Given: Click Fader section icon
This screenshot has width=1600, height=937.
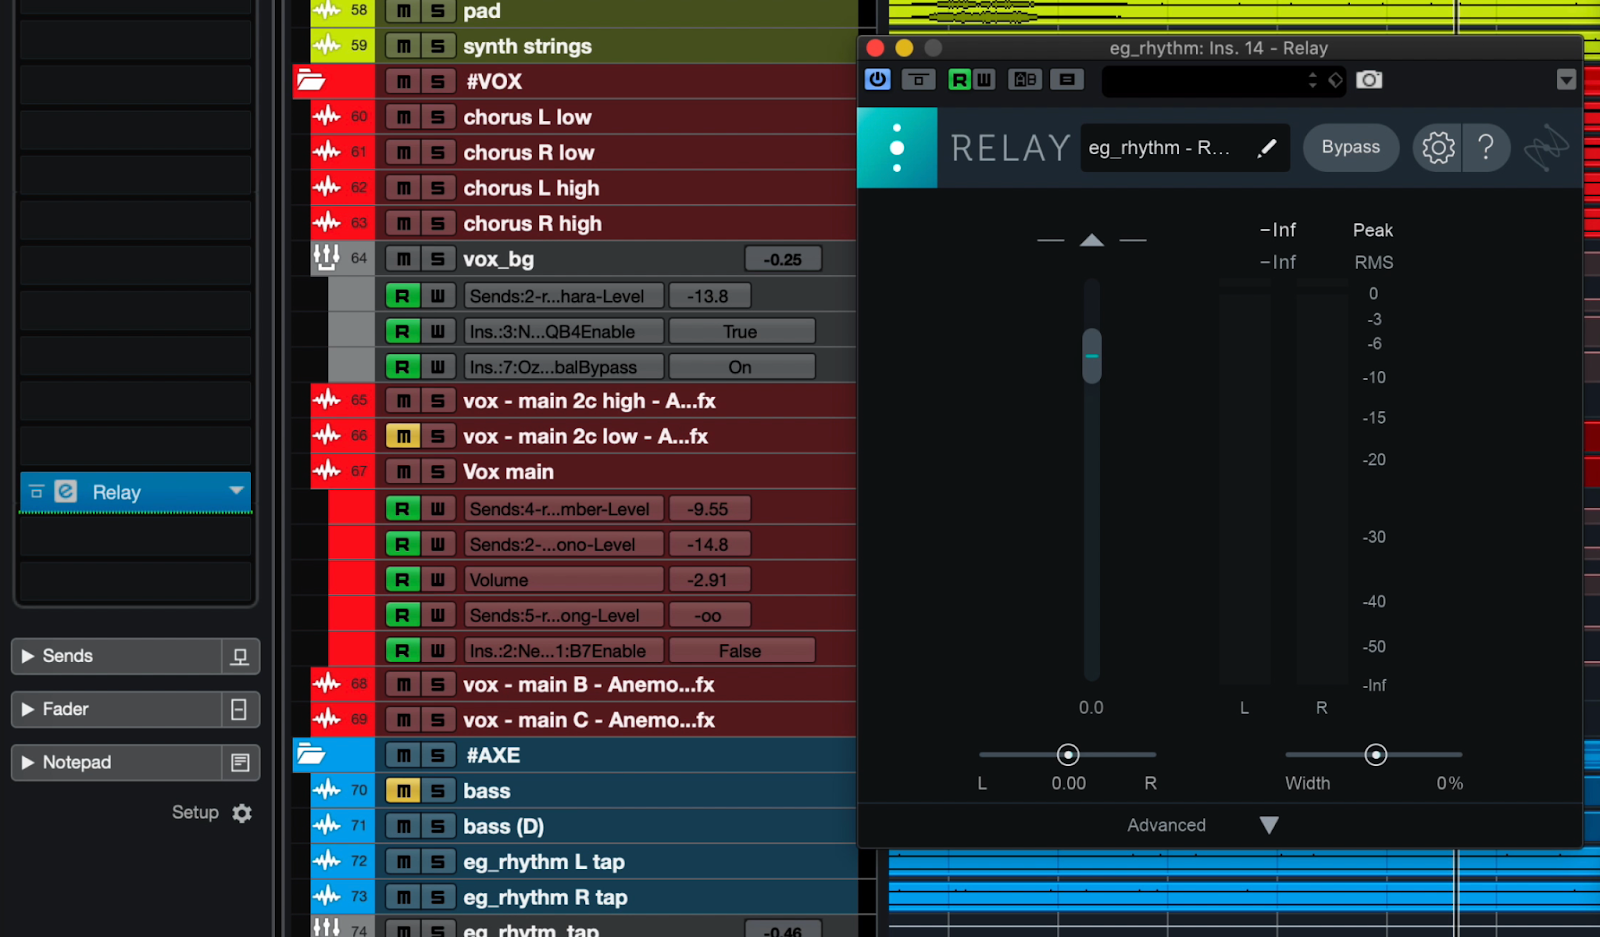Looking at the screenshot, I should click(240, 709).
